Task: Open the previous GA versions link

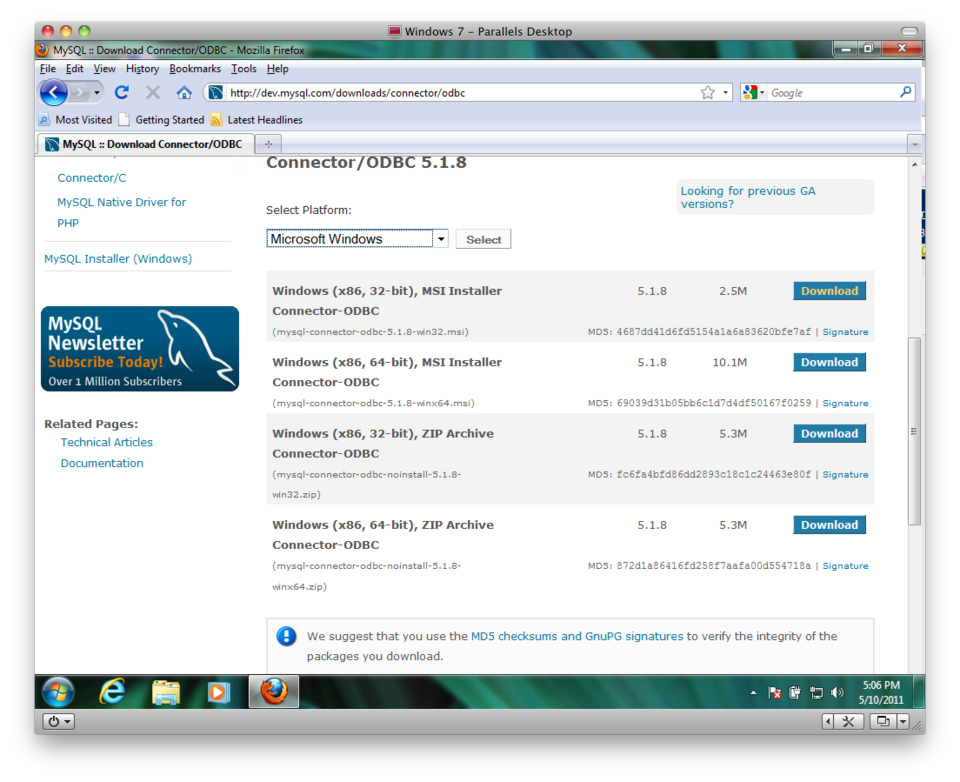Action: (747, 197)
